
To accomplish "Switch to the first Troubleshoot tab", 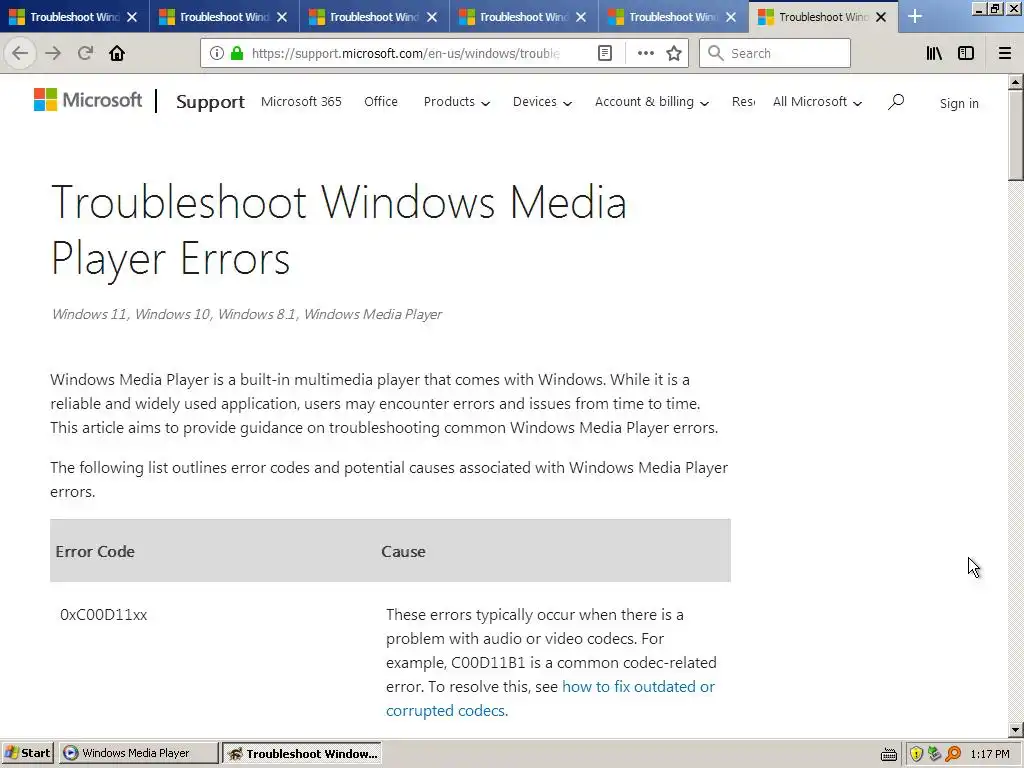I will (65, 17).
